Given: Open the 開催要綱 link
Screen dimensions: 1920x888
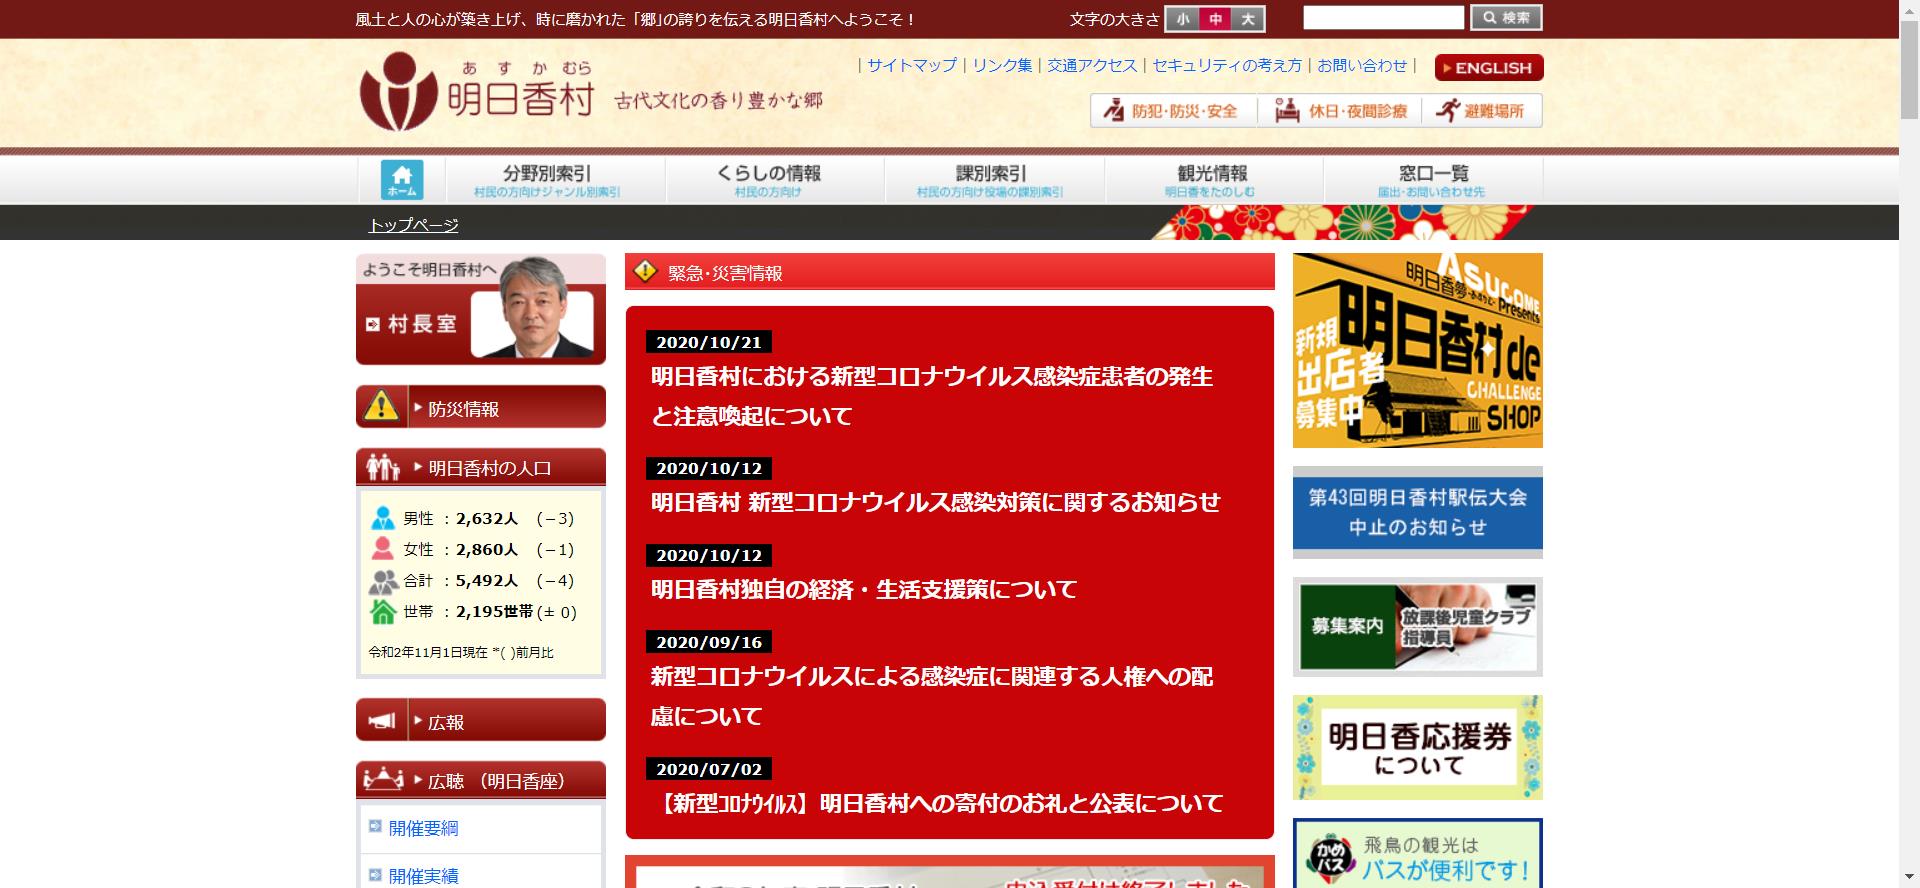Looking at the screenshot, I should coord(423,828).
